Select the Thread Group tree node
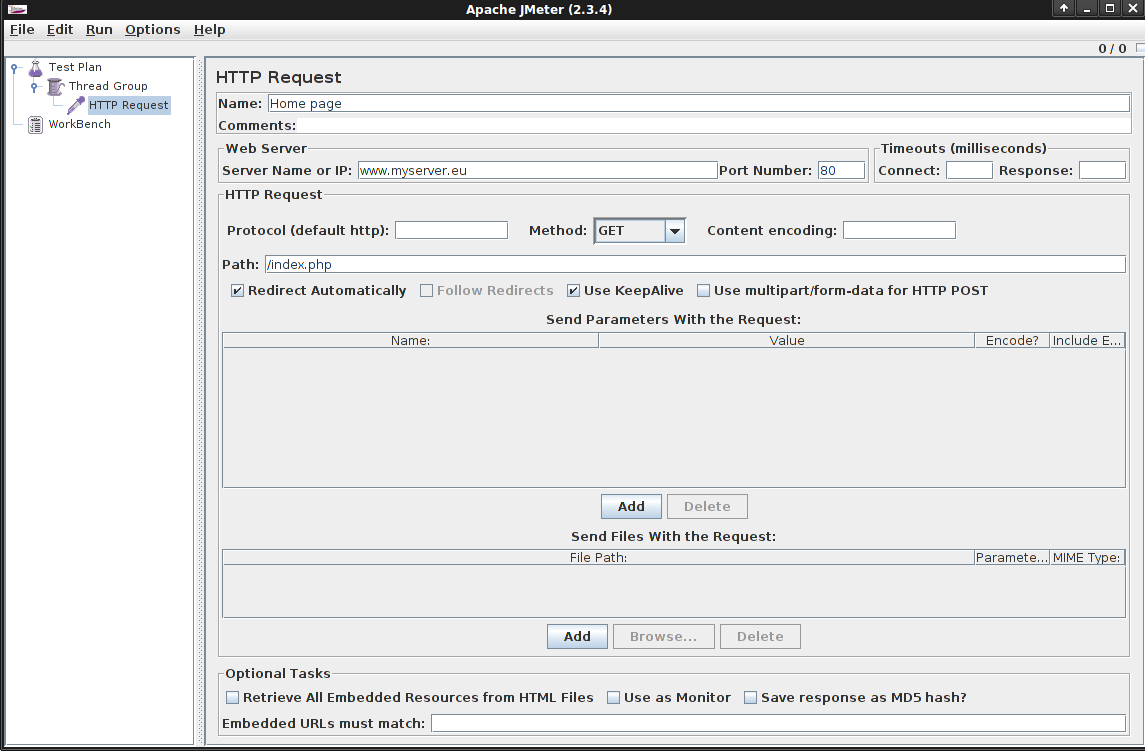This screenshot has width=1145, height=751. [108, 86]
